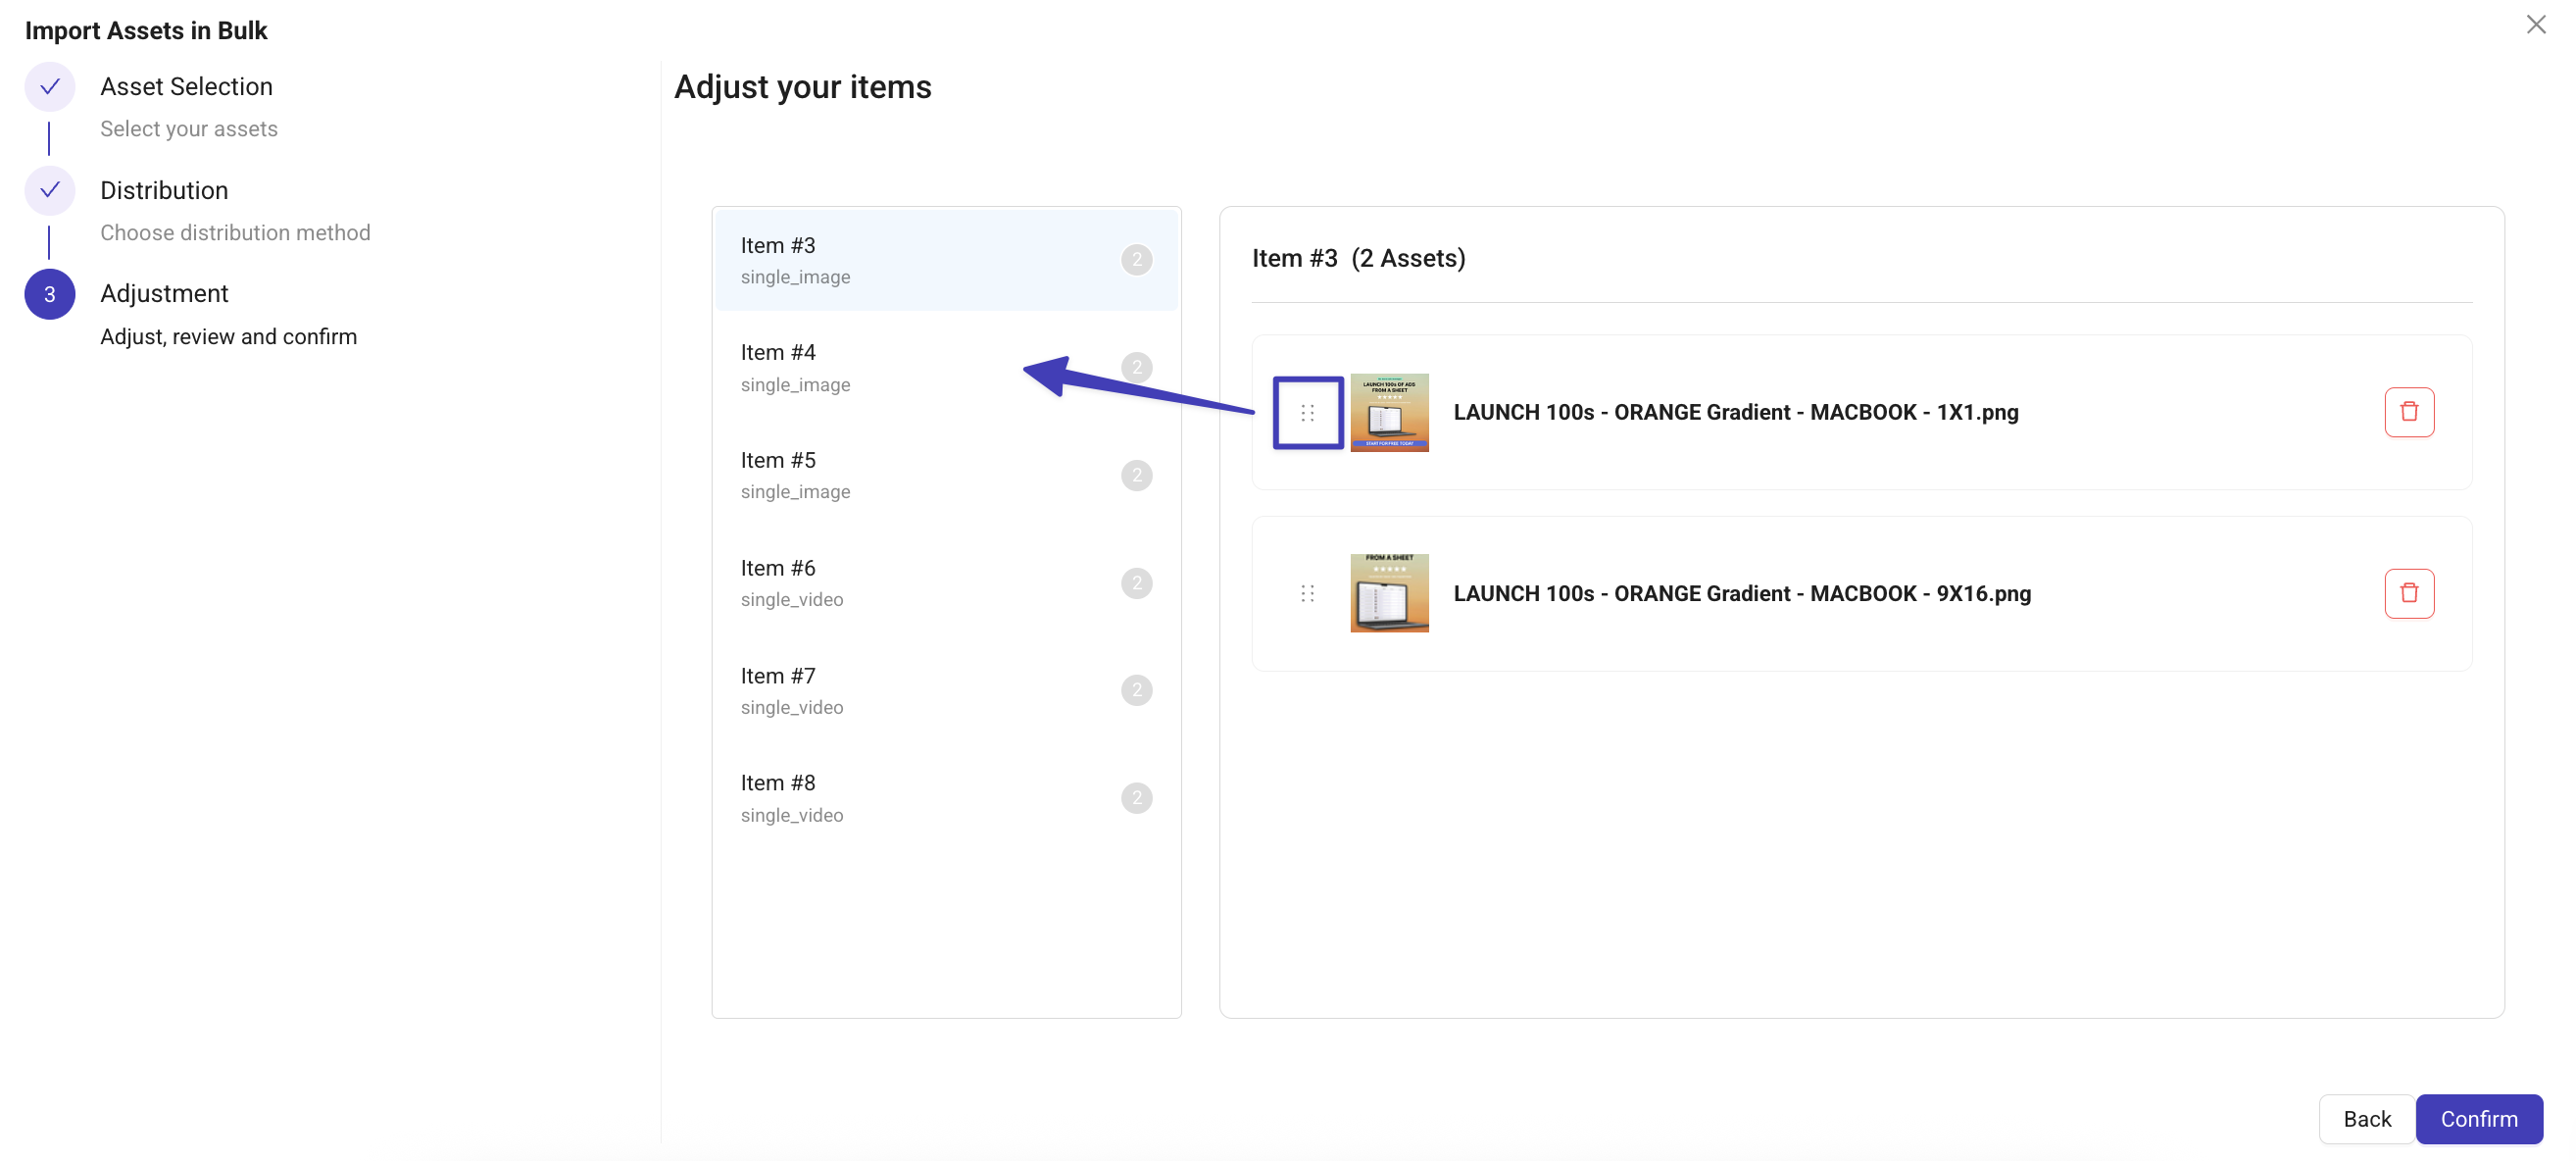Delete the MACBOOK 9X16.png asset

tap(2408, 593)
